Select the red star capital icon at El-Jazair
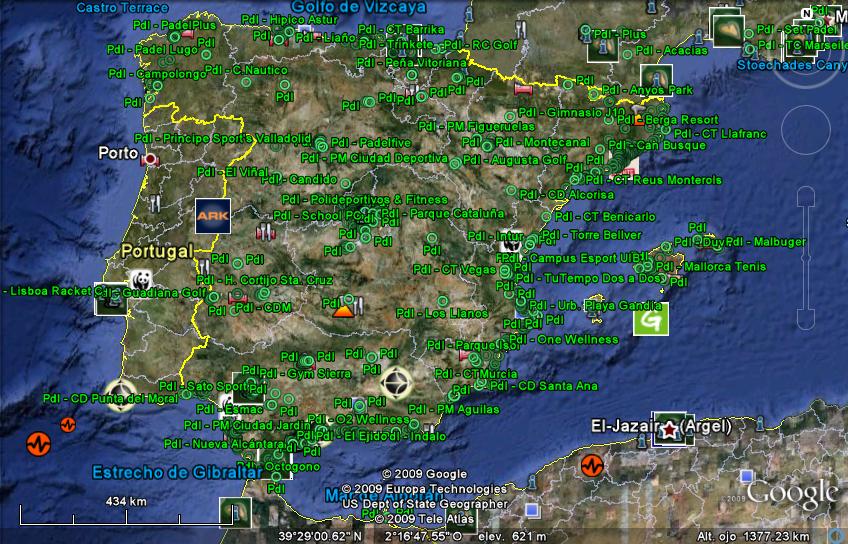This screenshot has width=848, height=544. coord(667,427)
